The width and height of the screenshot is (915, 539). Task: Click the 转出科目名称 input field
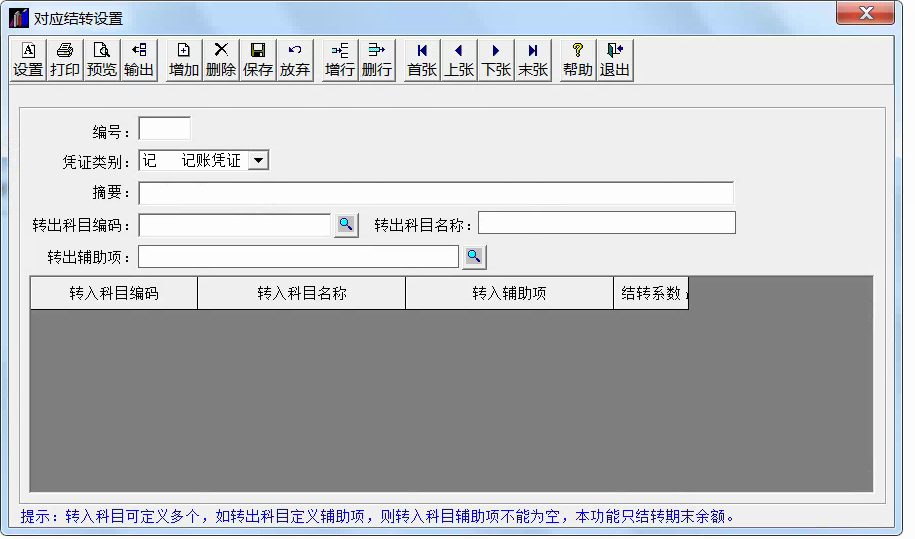607,223
